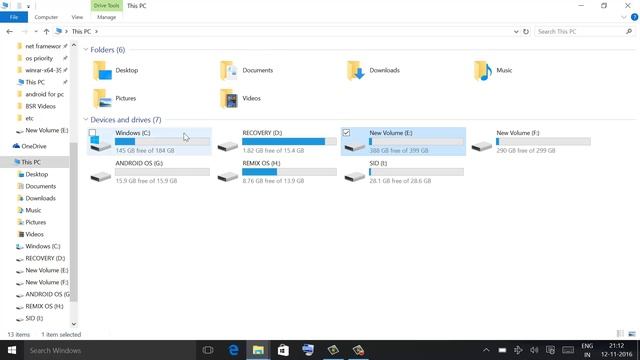This screenshot has height=360, width=640.
Task: Open the address bar history dropdown
Action: 516,31
